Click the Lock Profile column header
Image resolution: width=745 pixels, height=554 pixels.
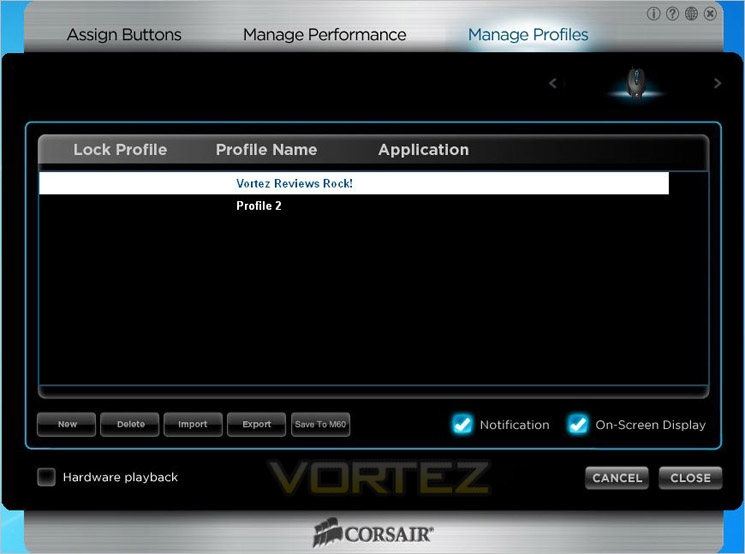pos(120,150)
